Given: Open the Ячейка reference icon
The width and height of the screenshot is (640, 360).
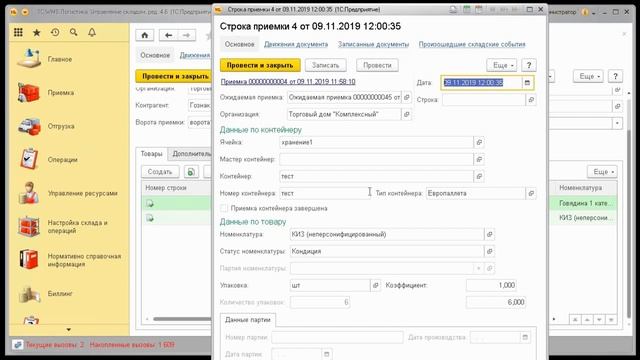Looking at the screenshot, I should [x=479, y=142].
